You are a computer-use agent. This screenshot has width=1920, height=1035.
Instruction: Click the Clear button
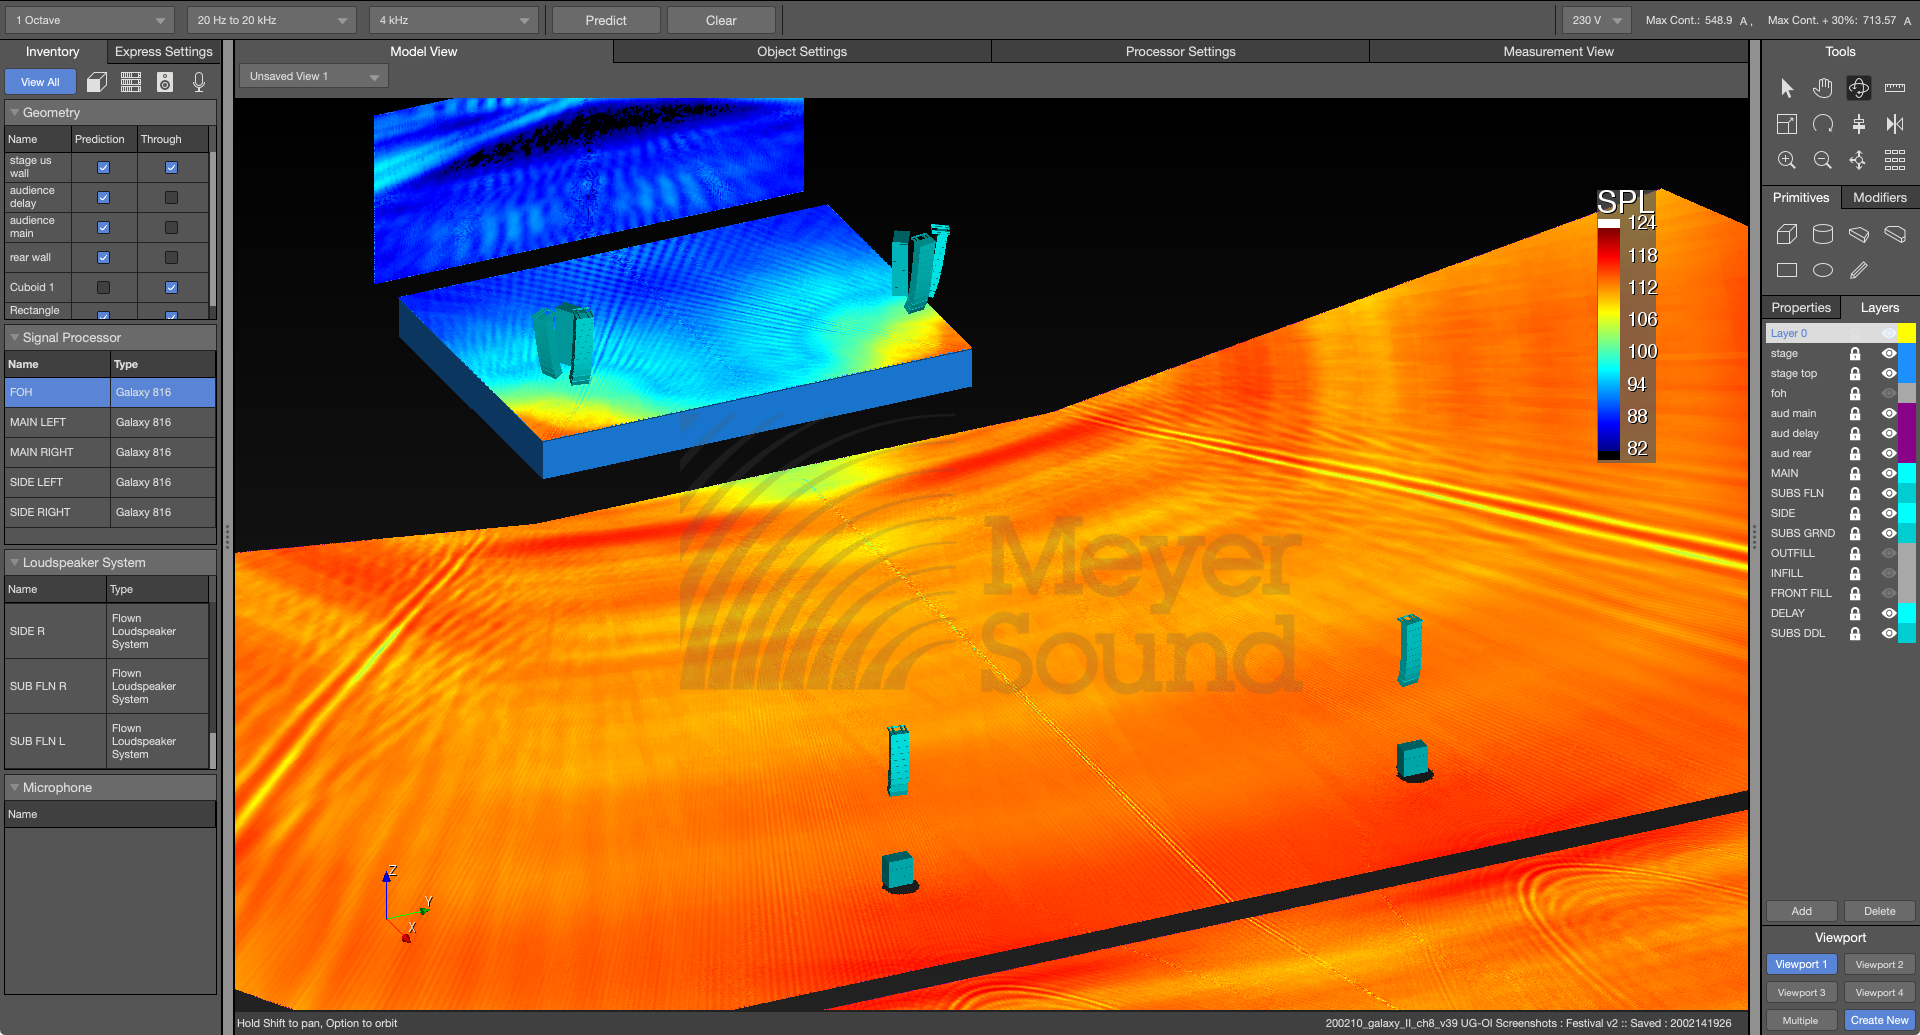(x=721, y=20)
